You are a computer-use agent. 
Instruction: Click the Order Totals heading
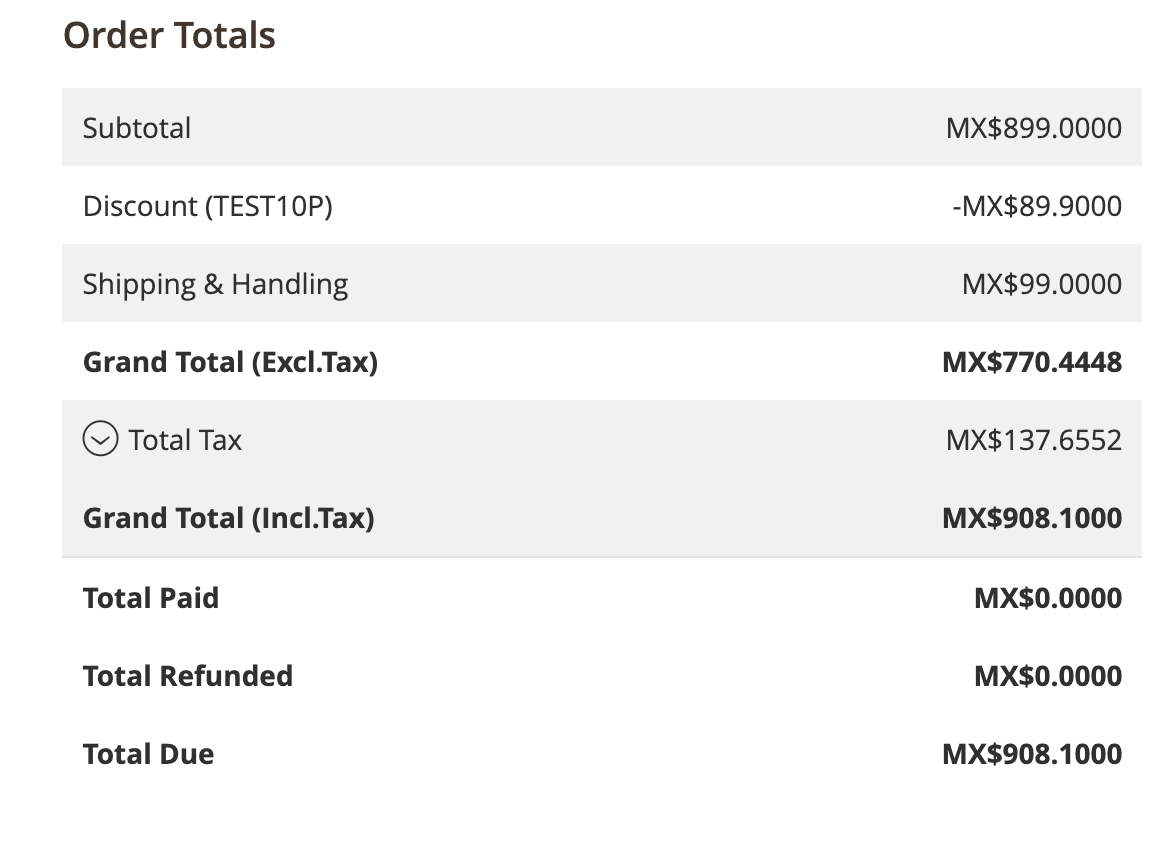tap(170, 35)
